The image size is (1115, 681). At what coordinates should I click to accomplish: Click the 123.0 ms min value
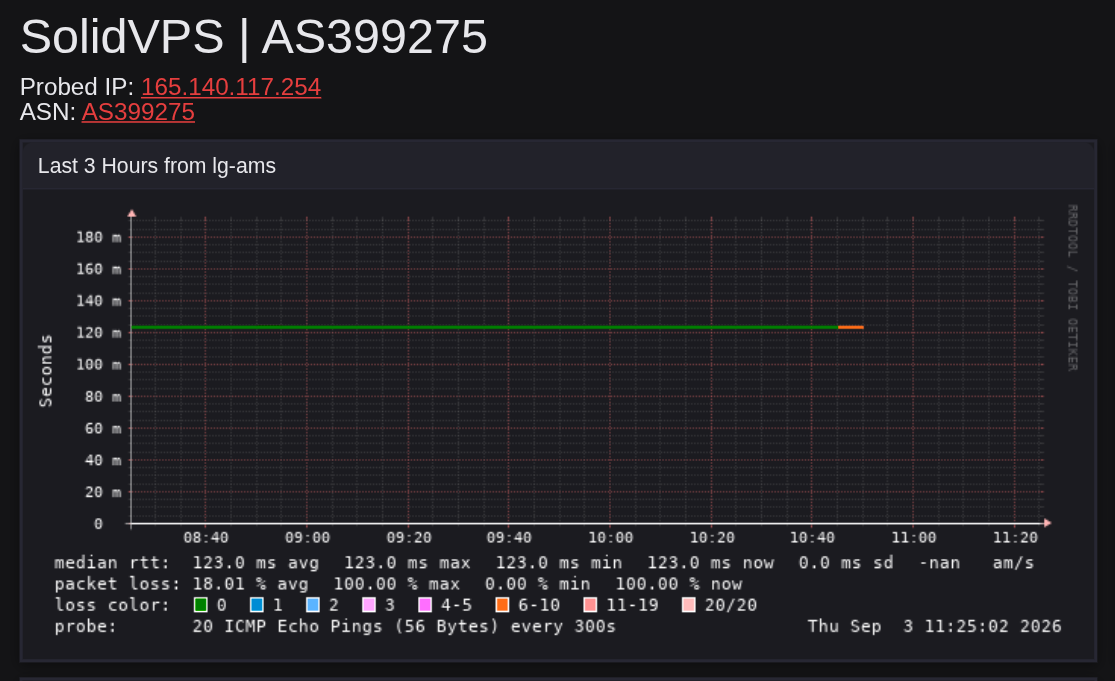pyautogui.click(x=559, y=563)
